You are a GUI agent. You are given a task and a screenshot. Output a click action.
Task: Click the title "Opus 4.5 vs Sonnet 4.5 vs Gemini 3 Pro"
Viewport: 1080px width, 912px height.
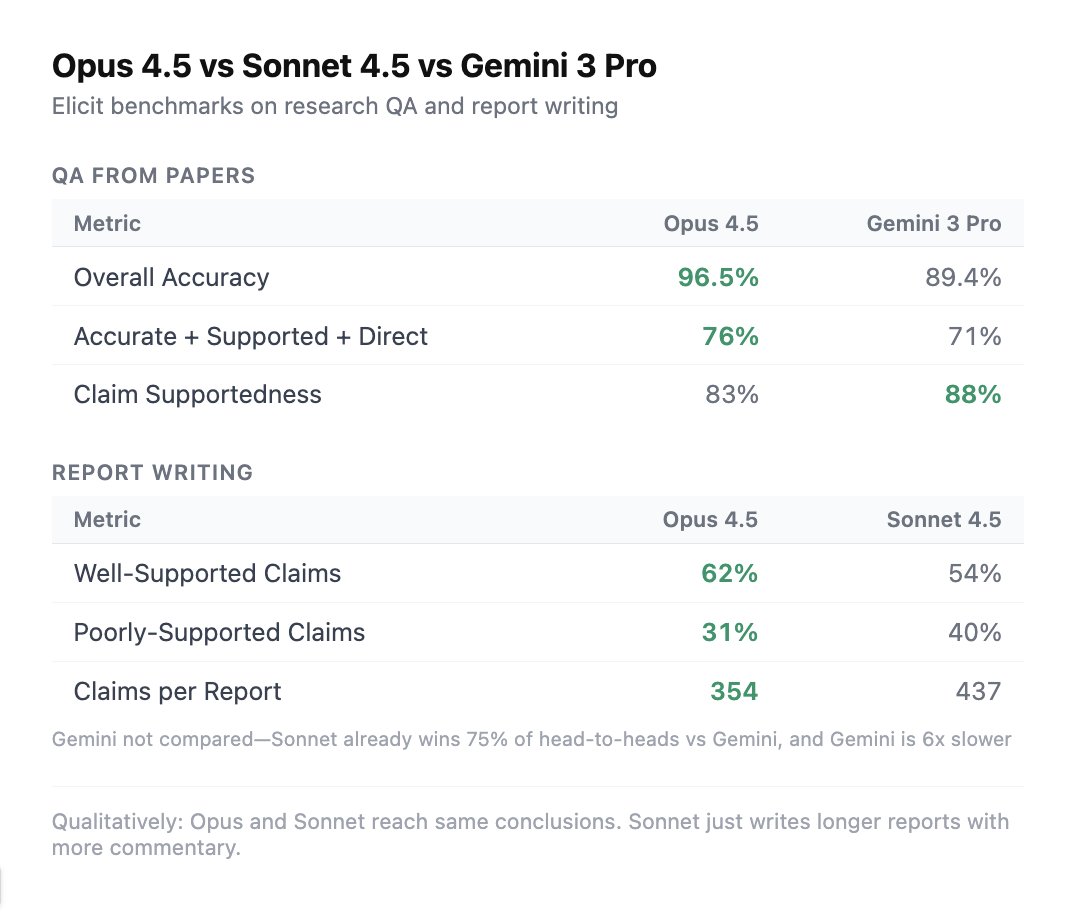point(354,67)
